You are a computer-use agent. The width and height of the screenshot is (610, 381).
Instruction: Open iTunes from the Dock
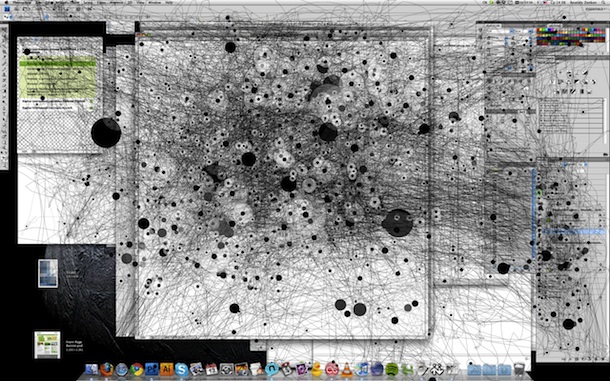362,369
